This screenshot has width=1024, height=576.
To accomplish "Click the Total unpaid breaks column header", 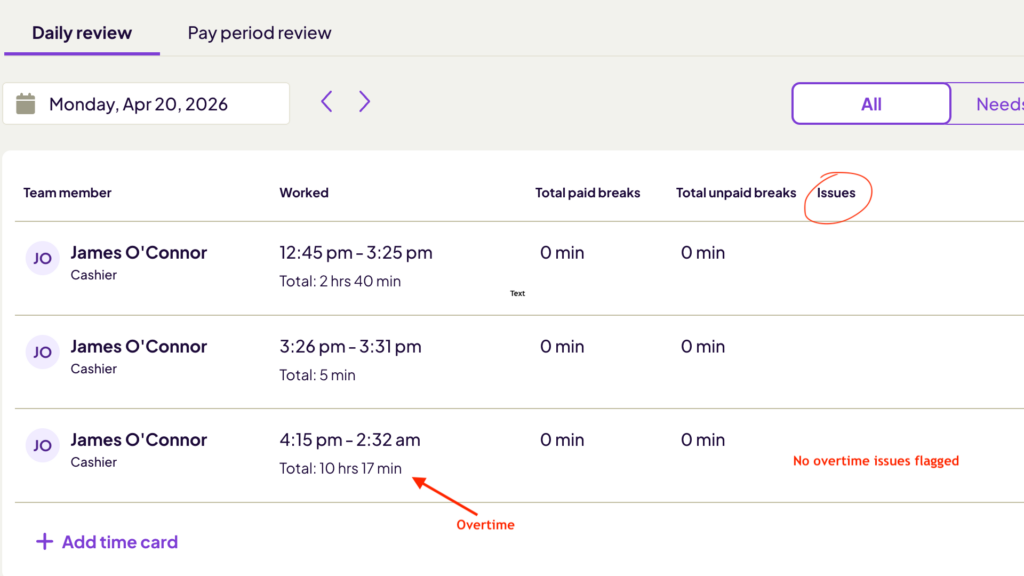I will (736, 193).
